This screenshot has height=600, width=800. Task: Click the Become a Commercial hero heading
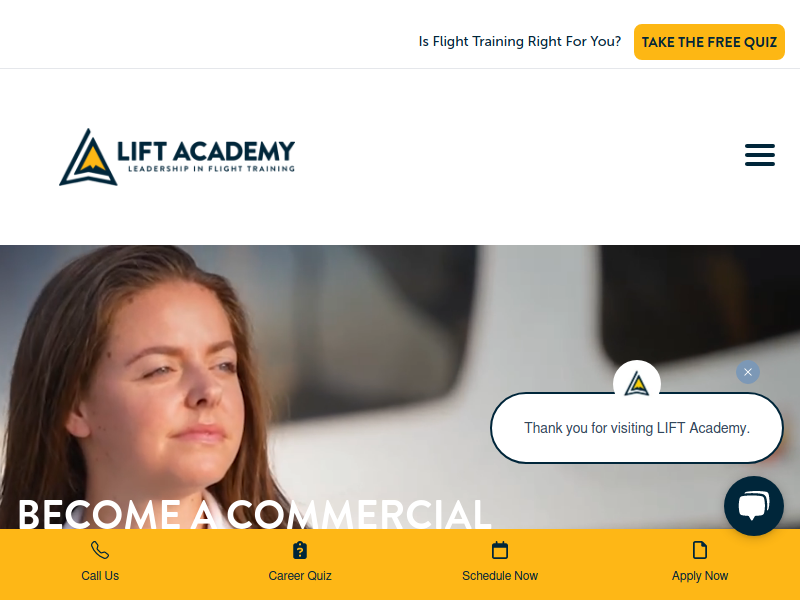coord(254,513)
